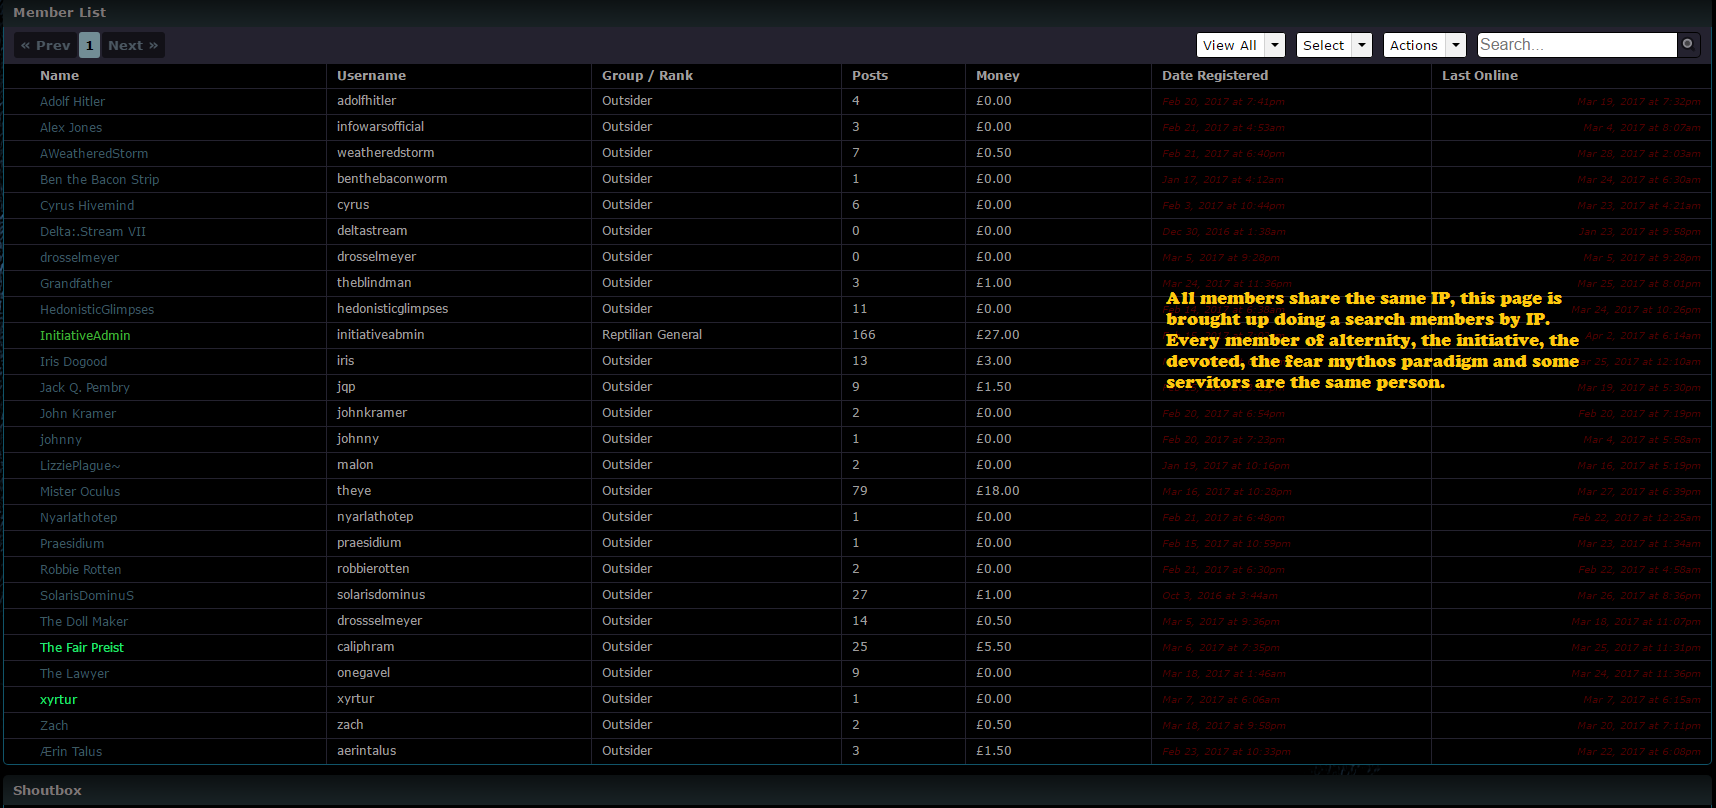Click the £27.00 money cell
The height and width of the screenshot is (808, 1716).
[x=998, y=335]
